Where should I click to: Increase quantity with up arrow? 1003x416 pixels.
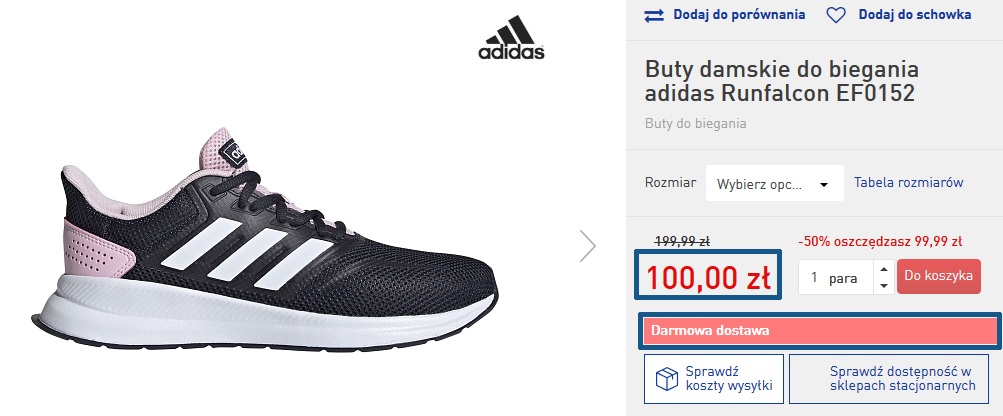(x=884, y=269)
